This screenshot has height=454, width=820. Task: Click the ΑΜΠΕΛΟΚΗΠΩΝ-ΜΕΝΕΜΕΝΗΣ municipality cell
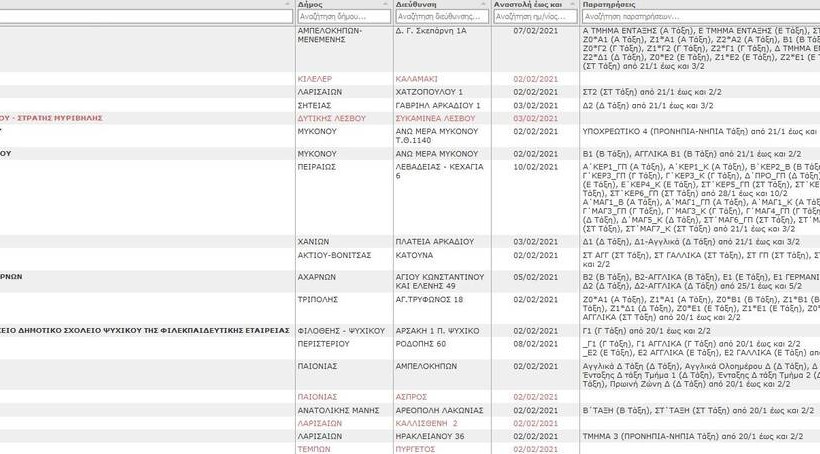pyautogui.click(x=331, y=36)
